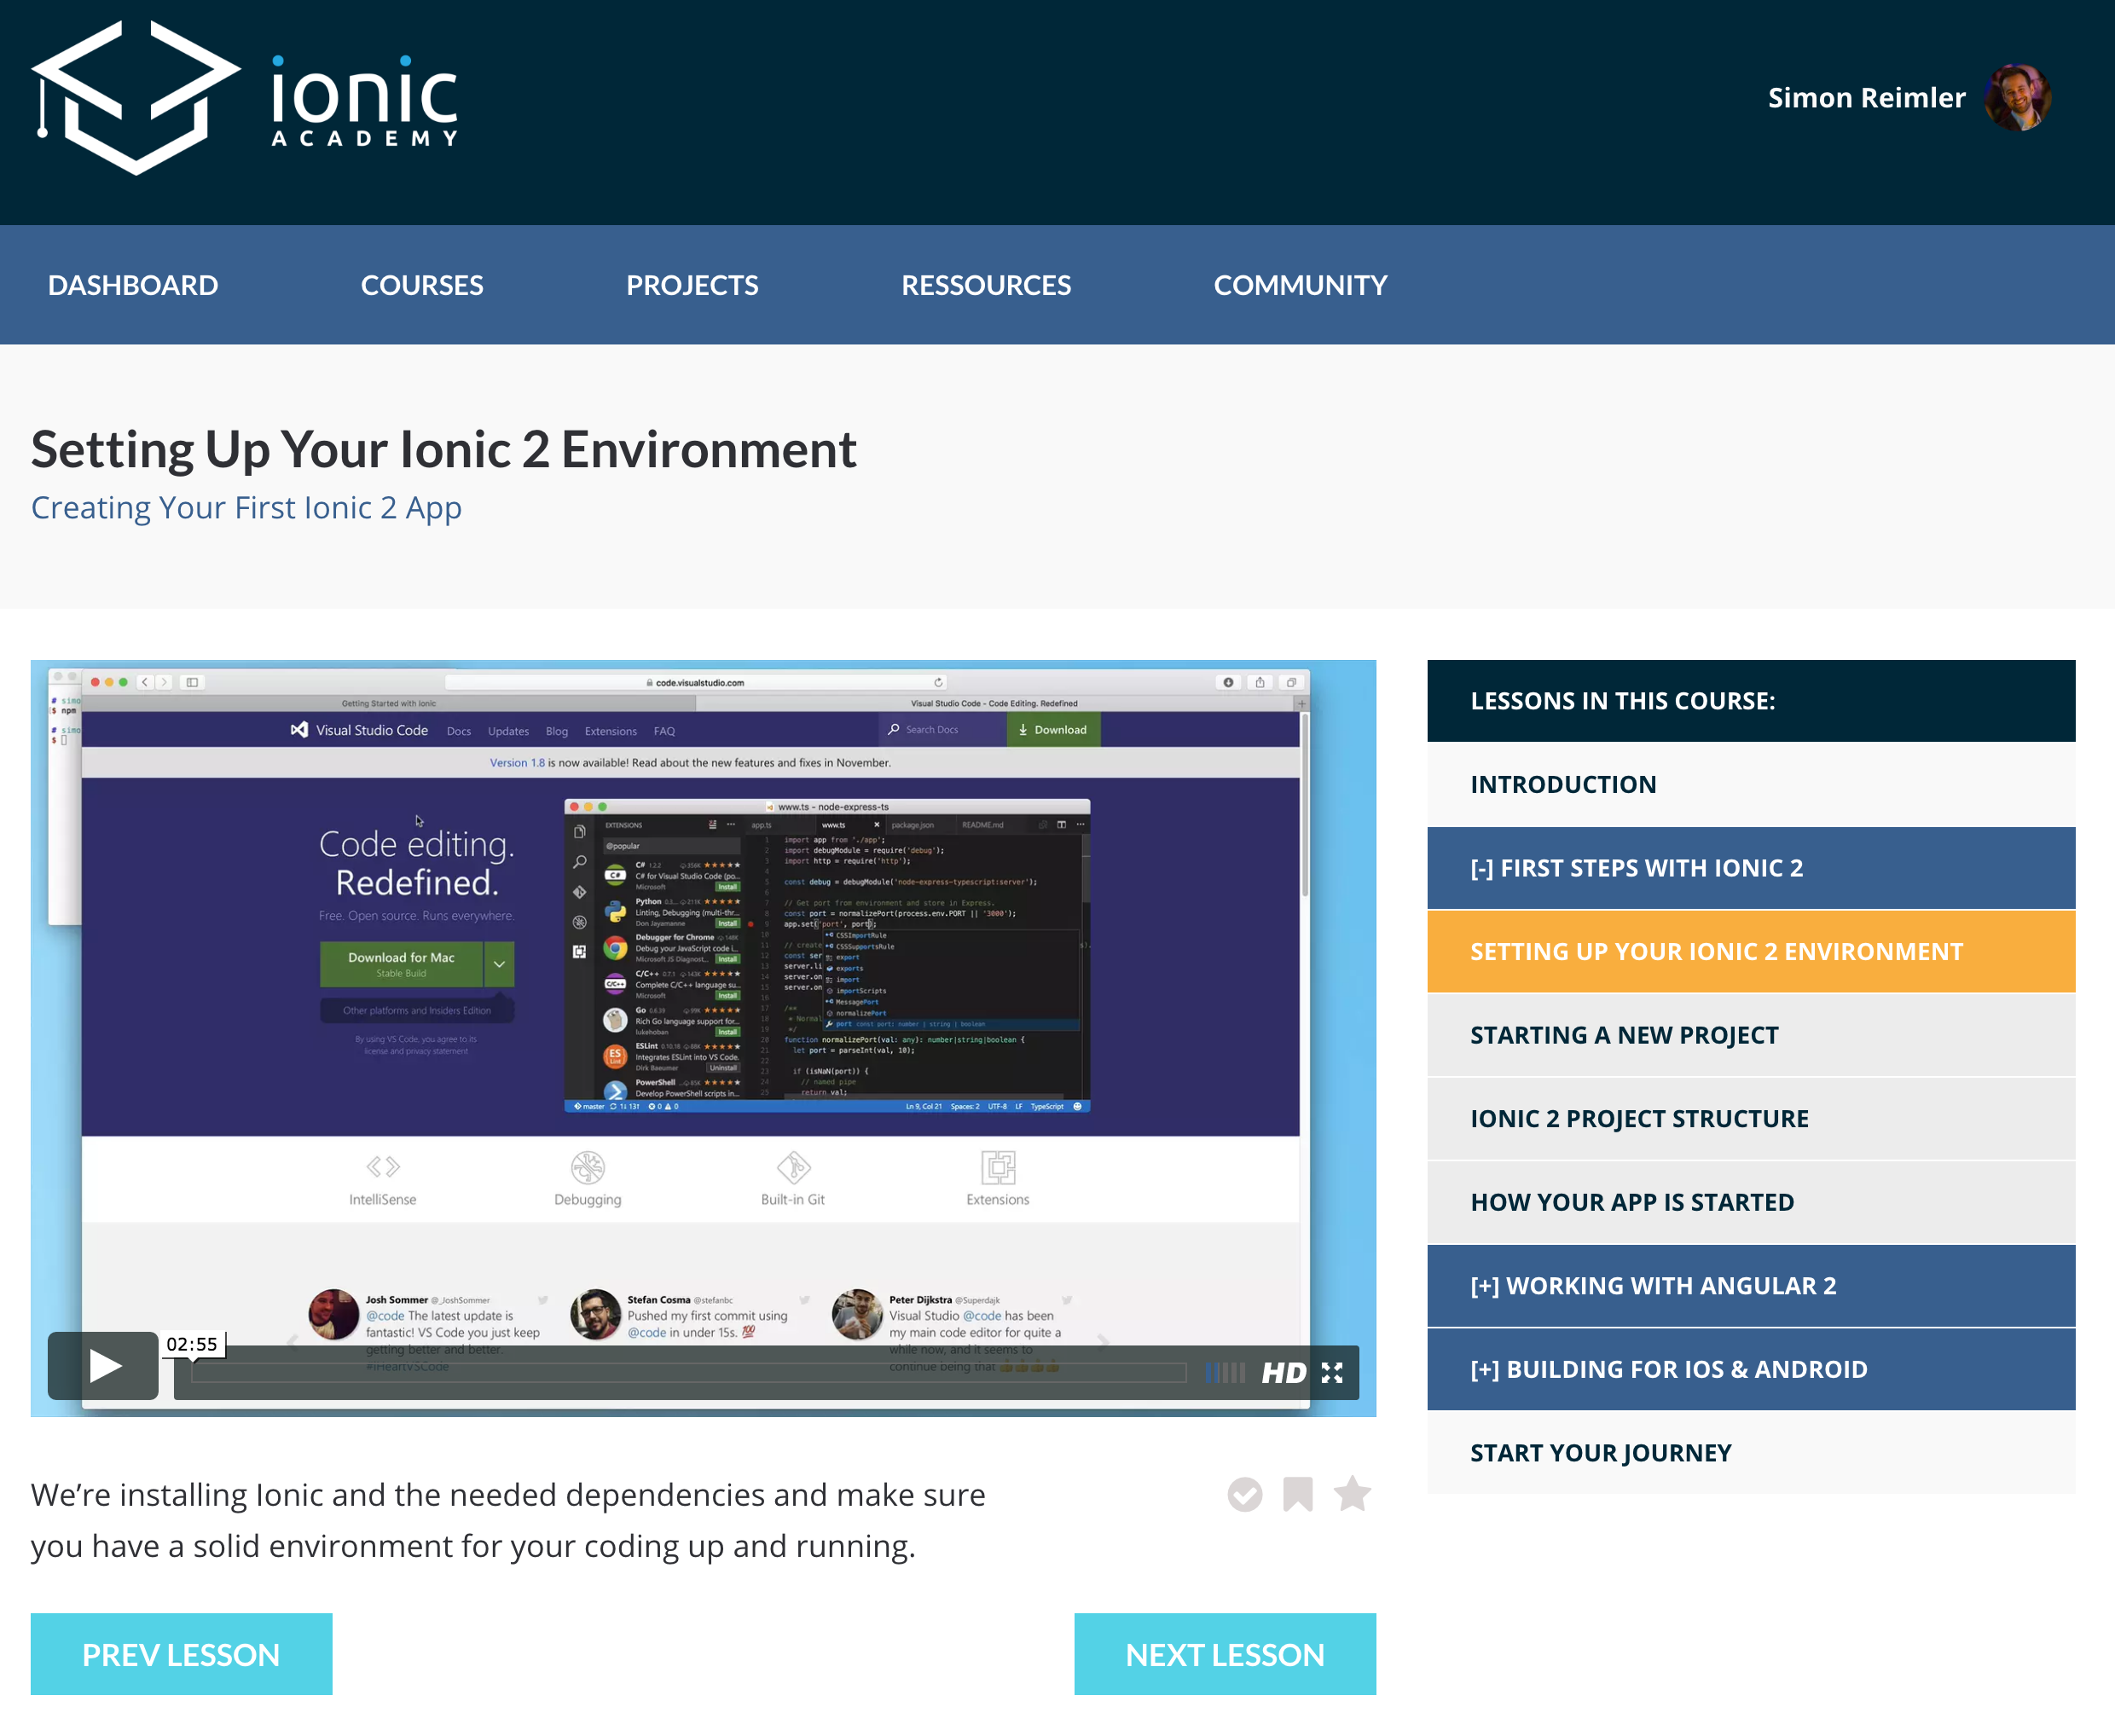Image resolution: width=2115 pixels, height=1736 pixels.
Task: Toggle the favorite star for this lesson
Action: (1352, 1494)
